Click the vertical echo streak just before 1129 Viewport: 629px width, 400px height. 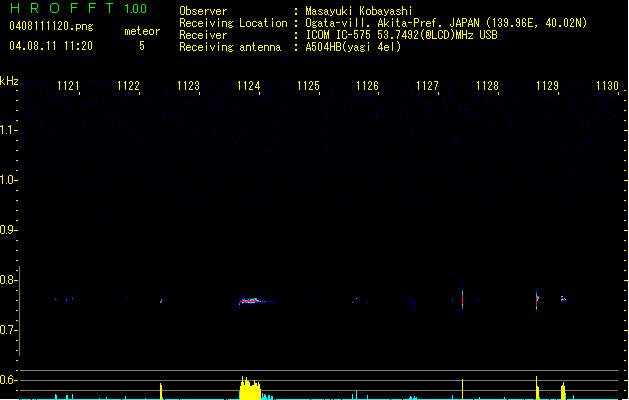pyautogui.click(x=537, y=299)
